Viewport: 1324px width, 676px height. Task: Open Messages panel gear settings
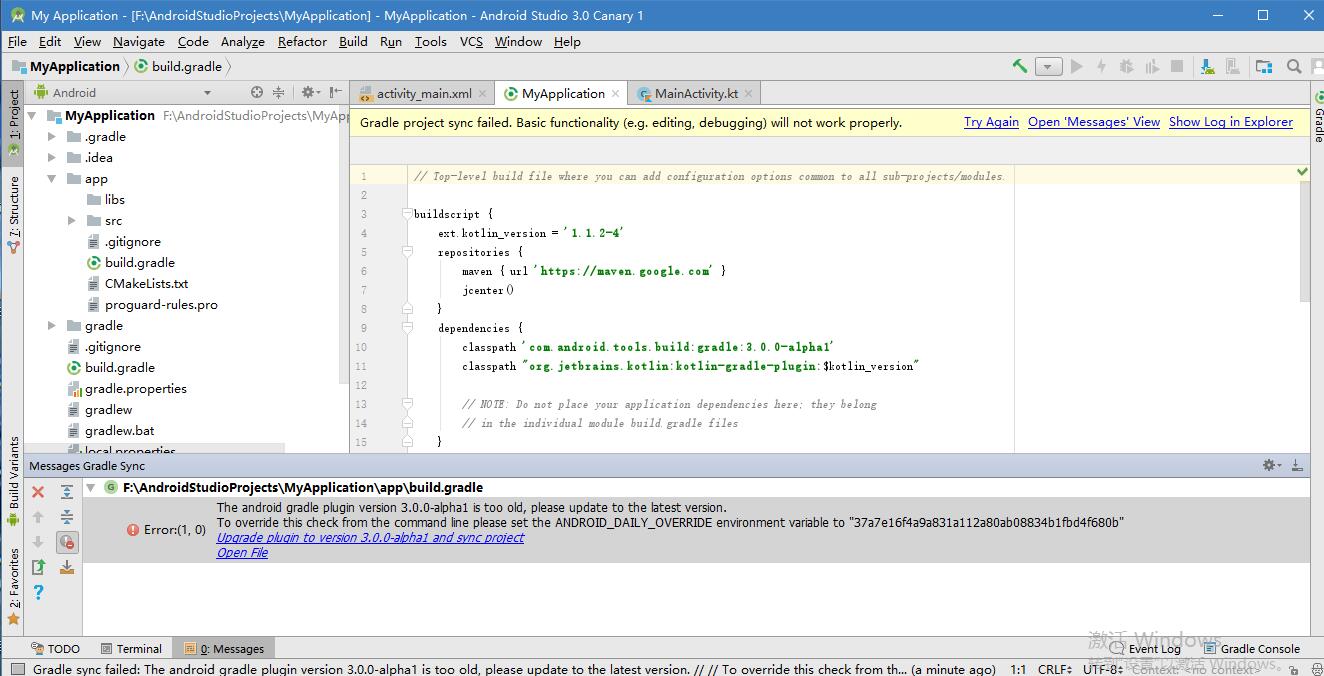pos(1271,466)
